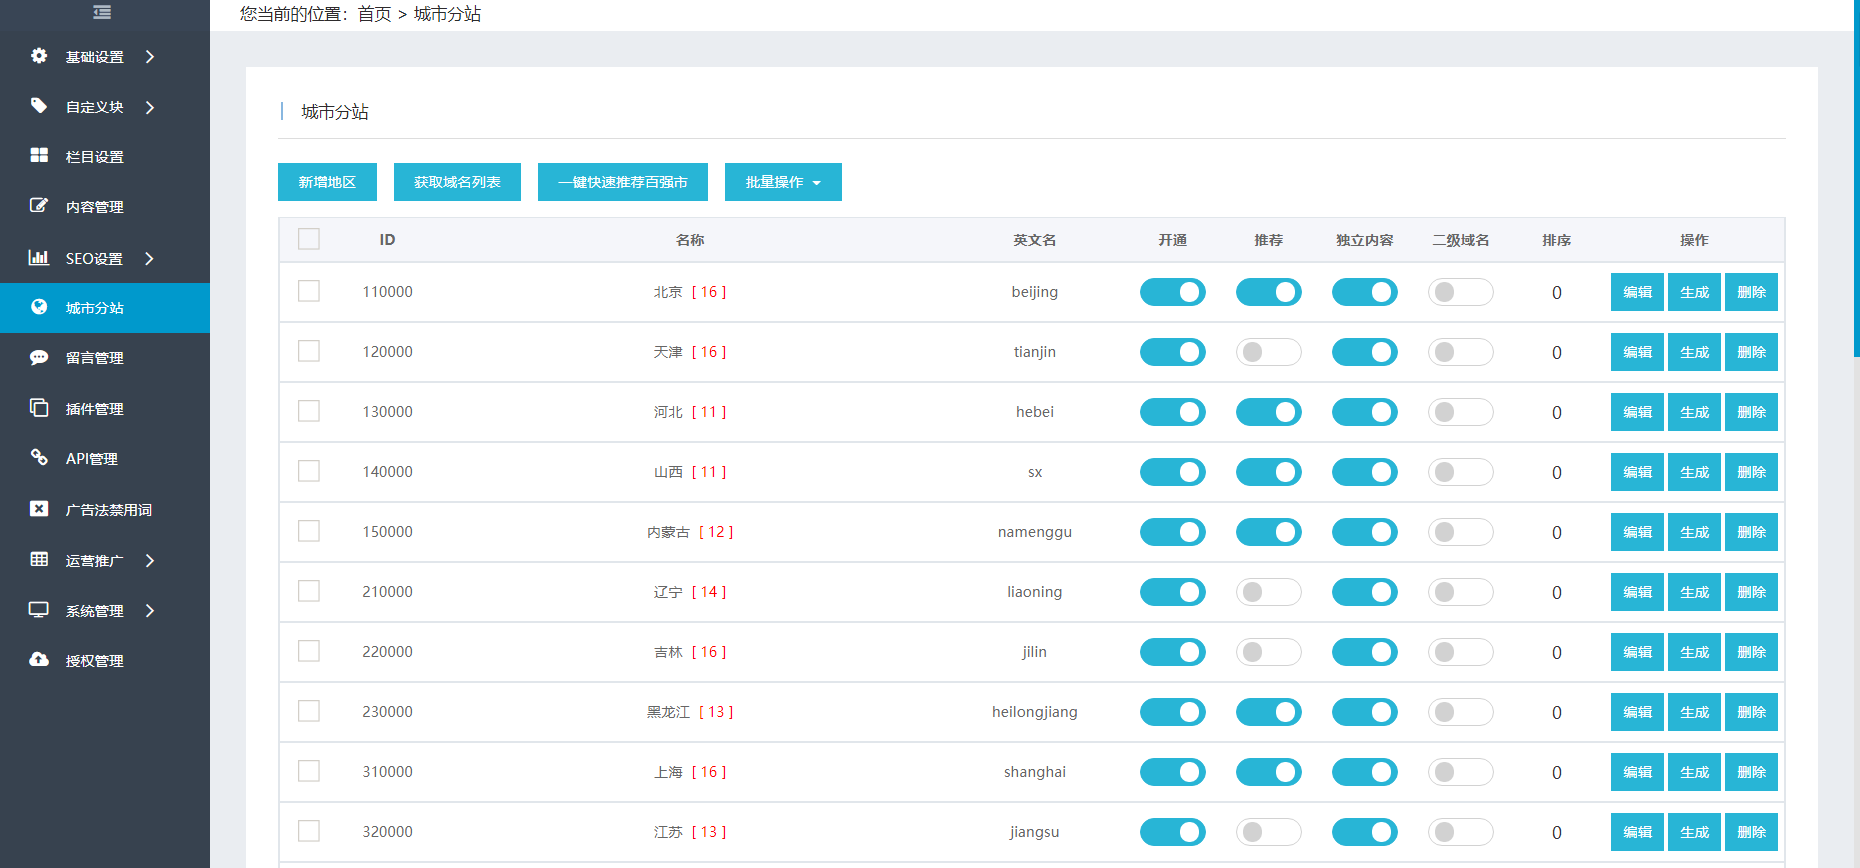This screenshot has height=868, width=1860.
Task: Click 首页 in the breadcrumb
Action: pyautogui.click(x=374, y=14)
